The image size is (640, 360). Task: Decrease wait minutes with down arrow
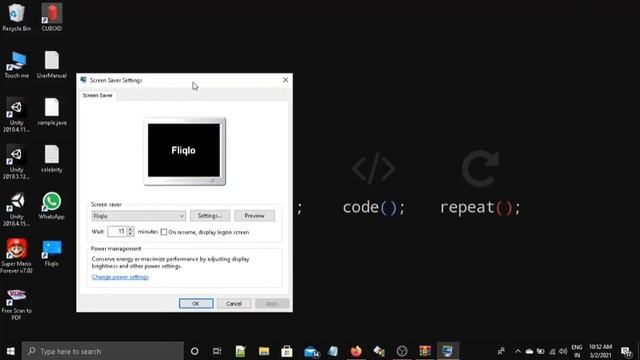tap(130, 234)
